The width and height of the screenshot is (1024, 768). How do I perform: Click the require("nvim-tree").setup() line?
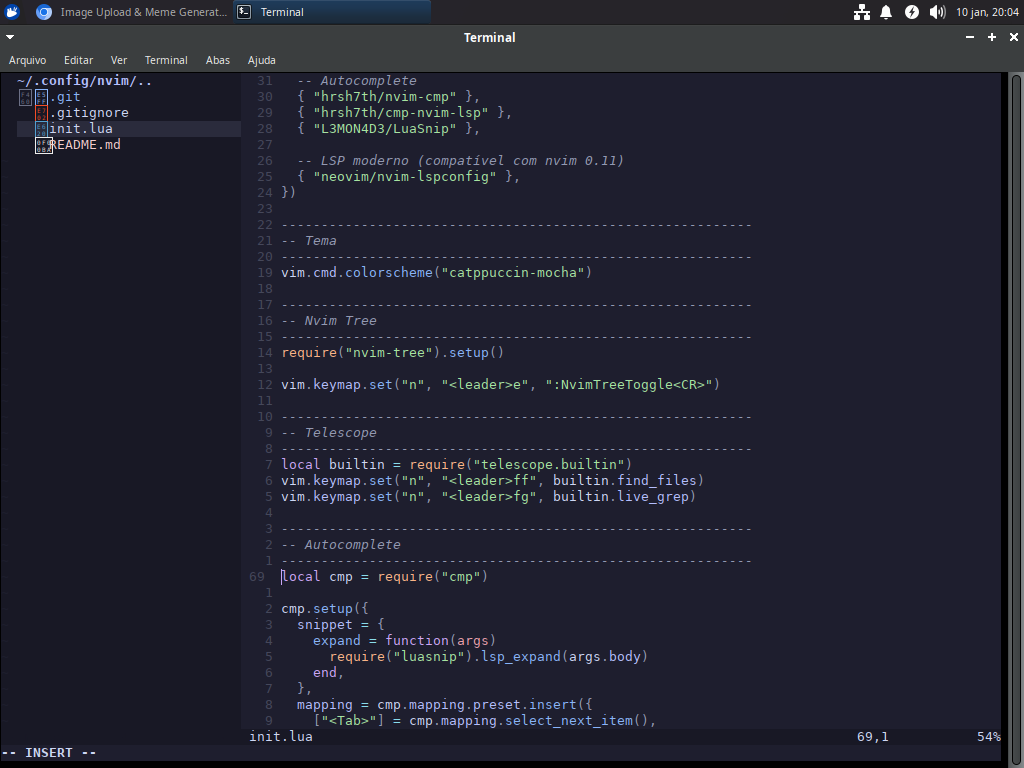point(392,353)
